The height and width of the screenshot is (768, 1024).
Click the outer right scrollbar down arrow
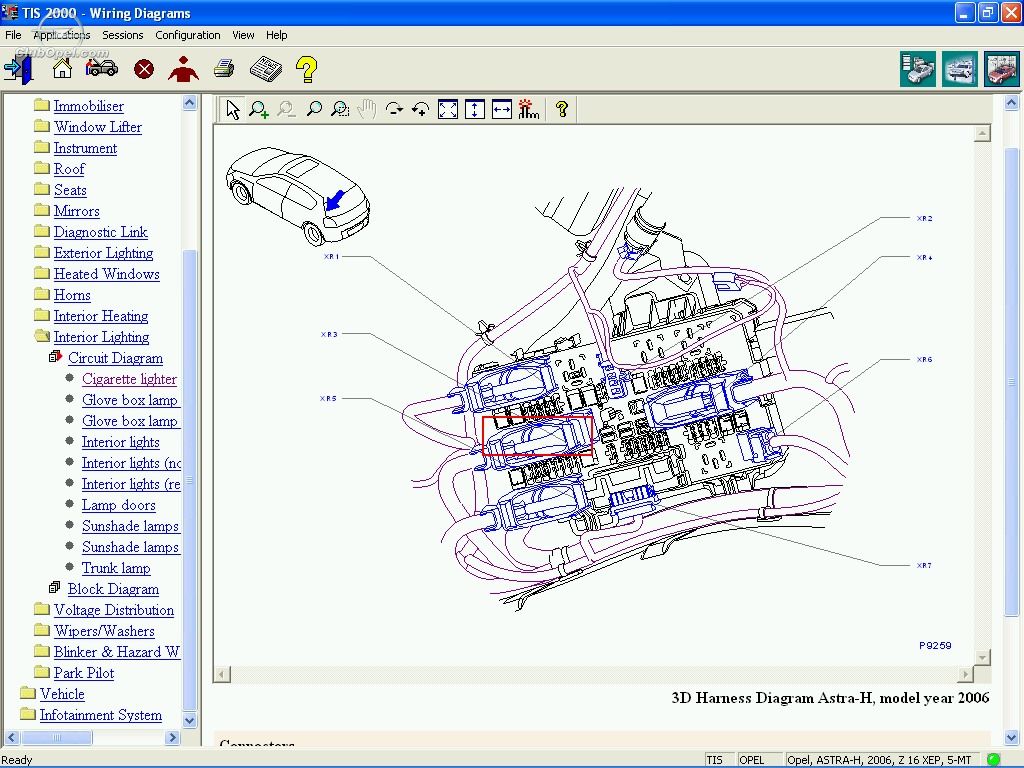(x=1011, y=737)
